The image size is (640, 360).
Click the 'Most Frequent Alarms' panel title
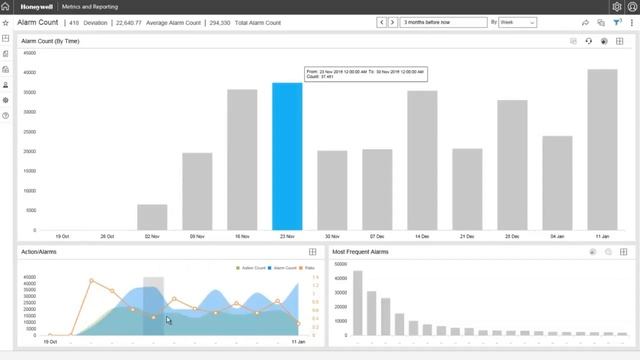pos(360,252)
